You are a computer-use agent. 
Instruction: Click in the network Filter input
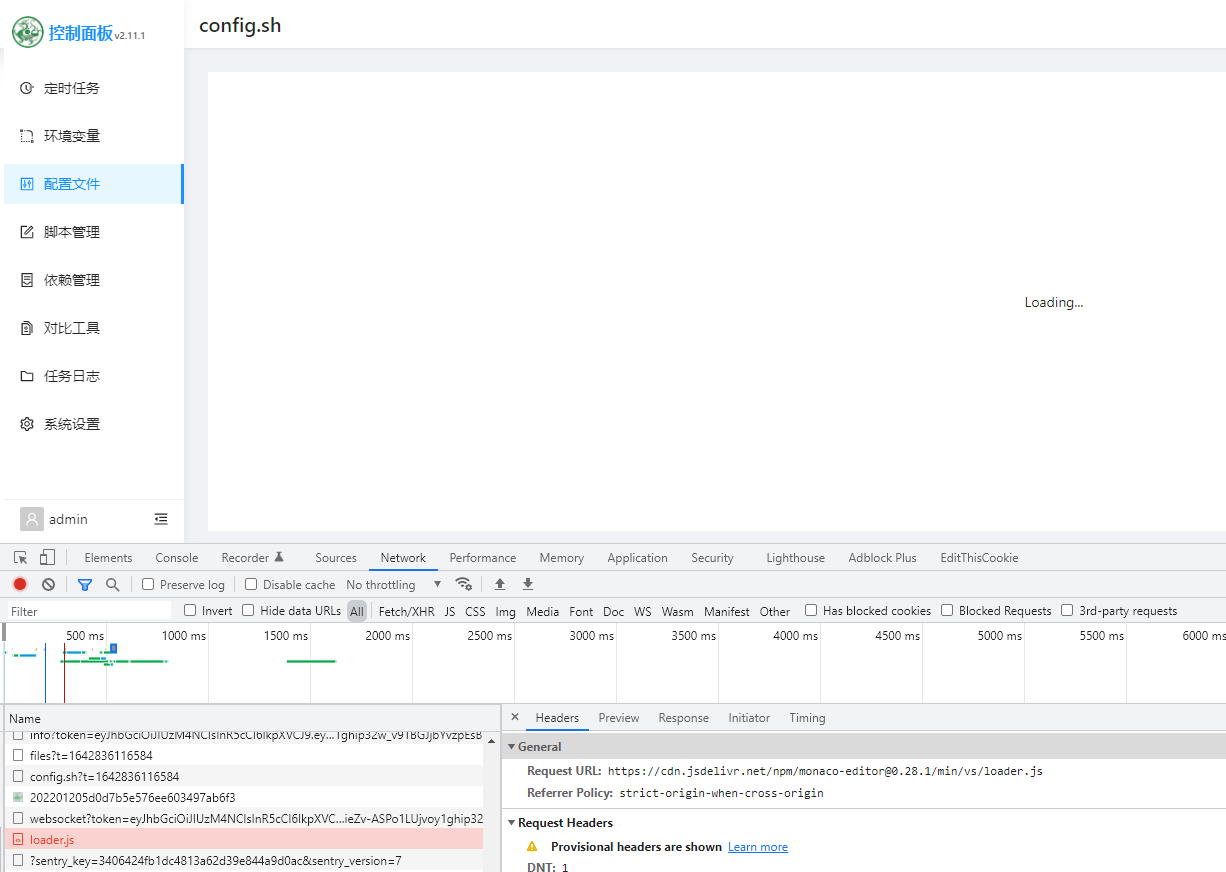coord(88,611)
